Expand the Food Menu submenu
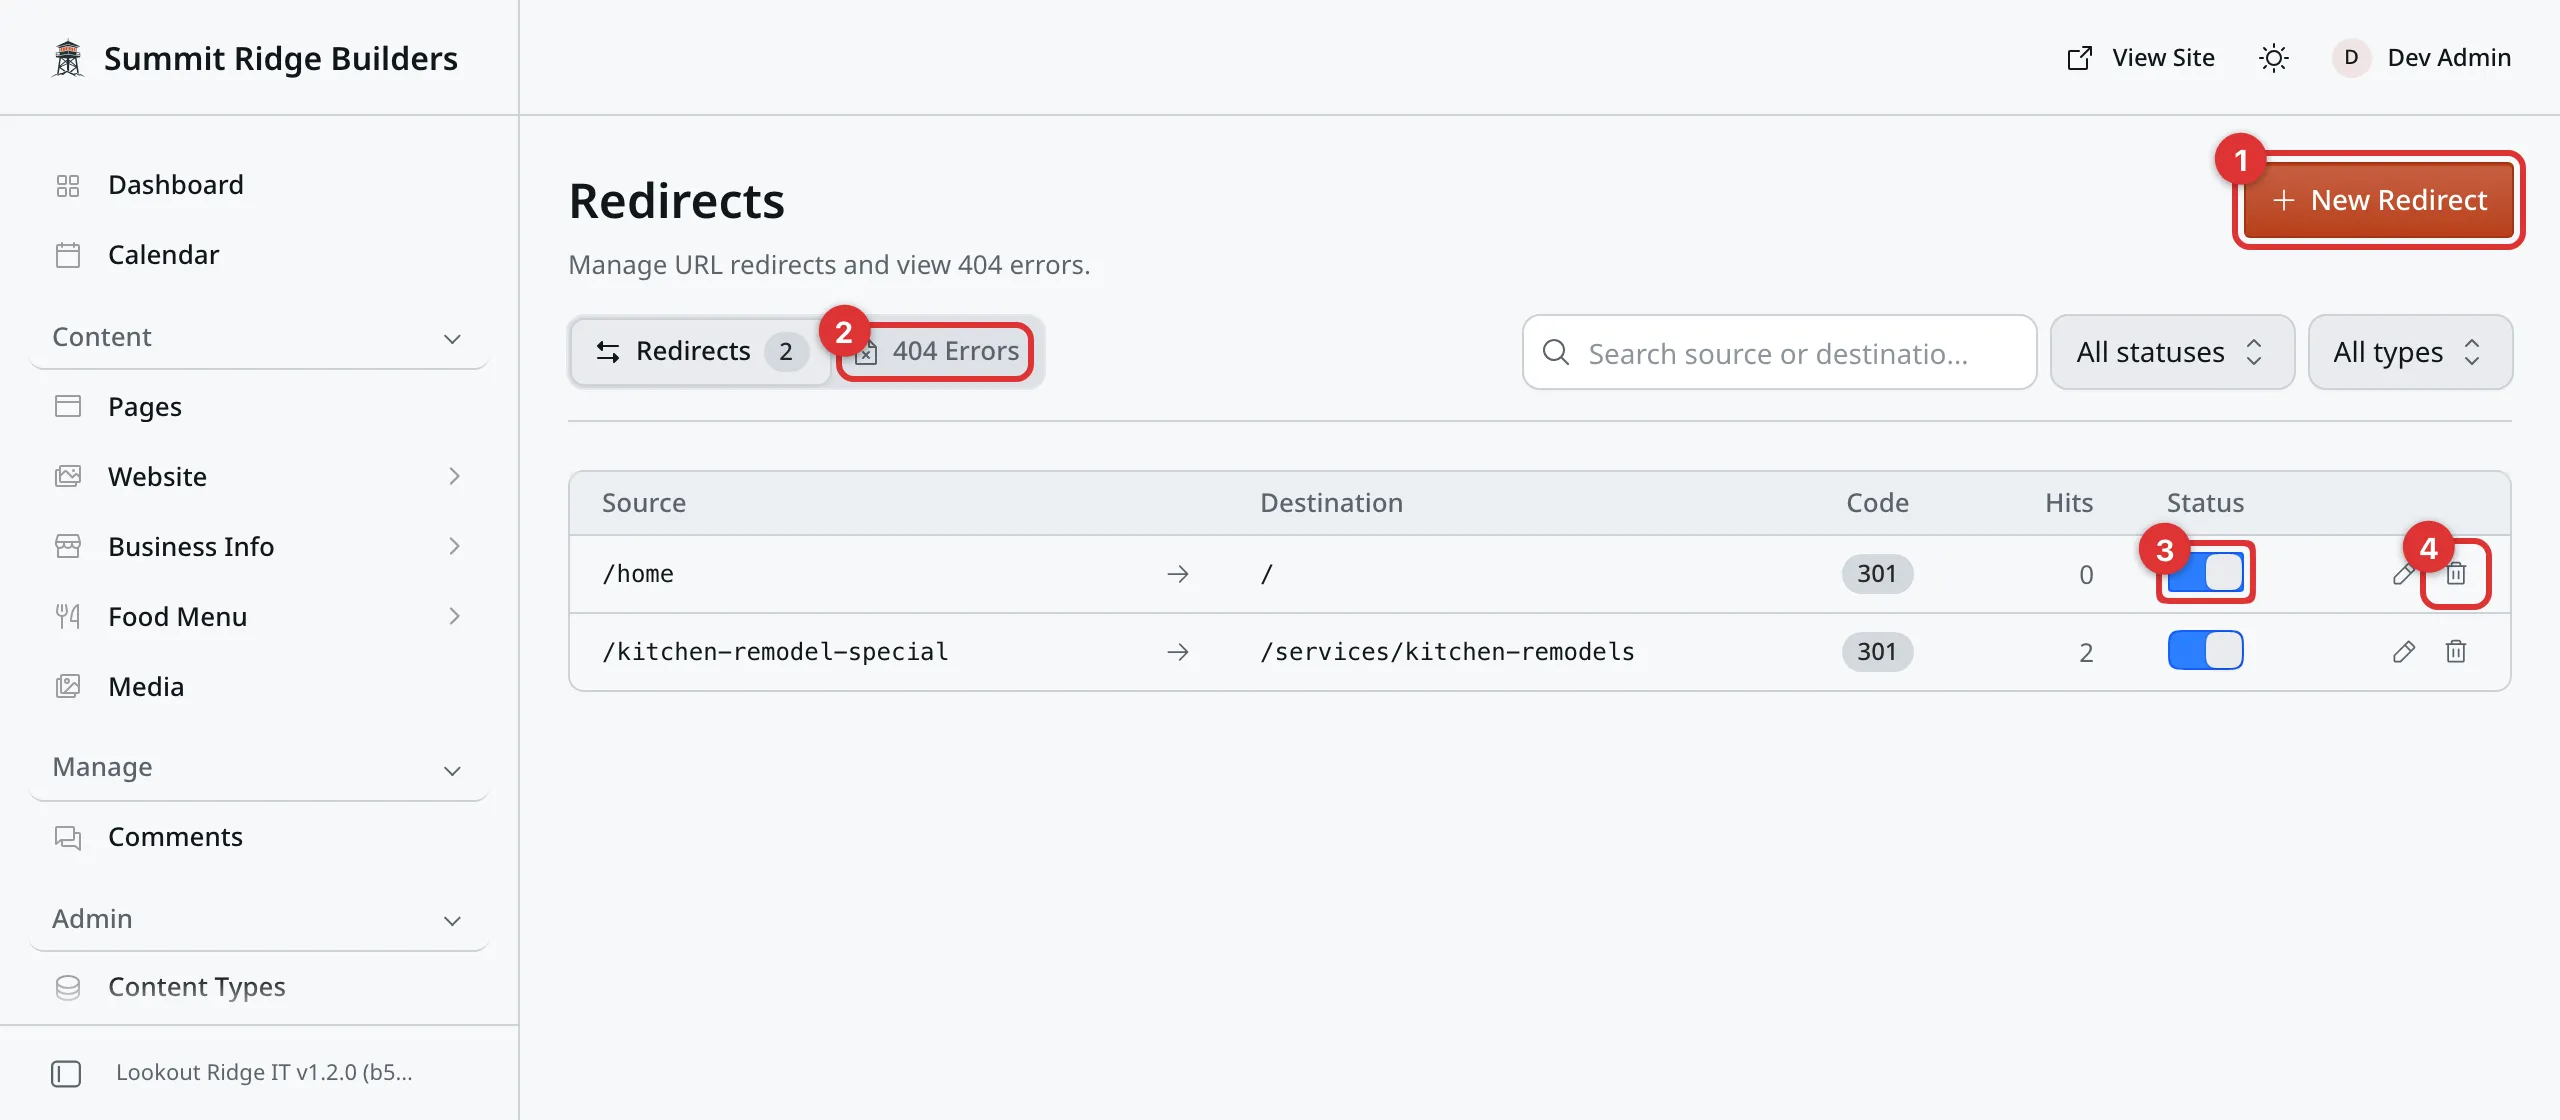 [454, 617]
